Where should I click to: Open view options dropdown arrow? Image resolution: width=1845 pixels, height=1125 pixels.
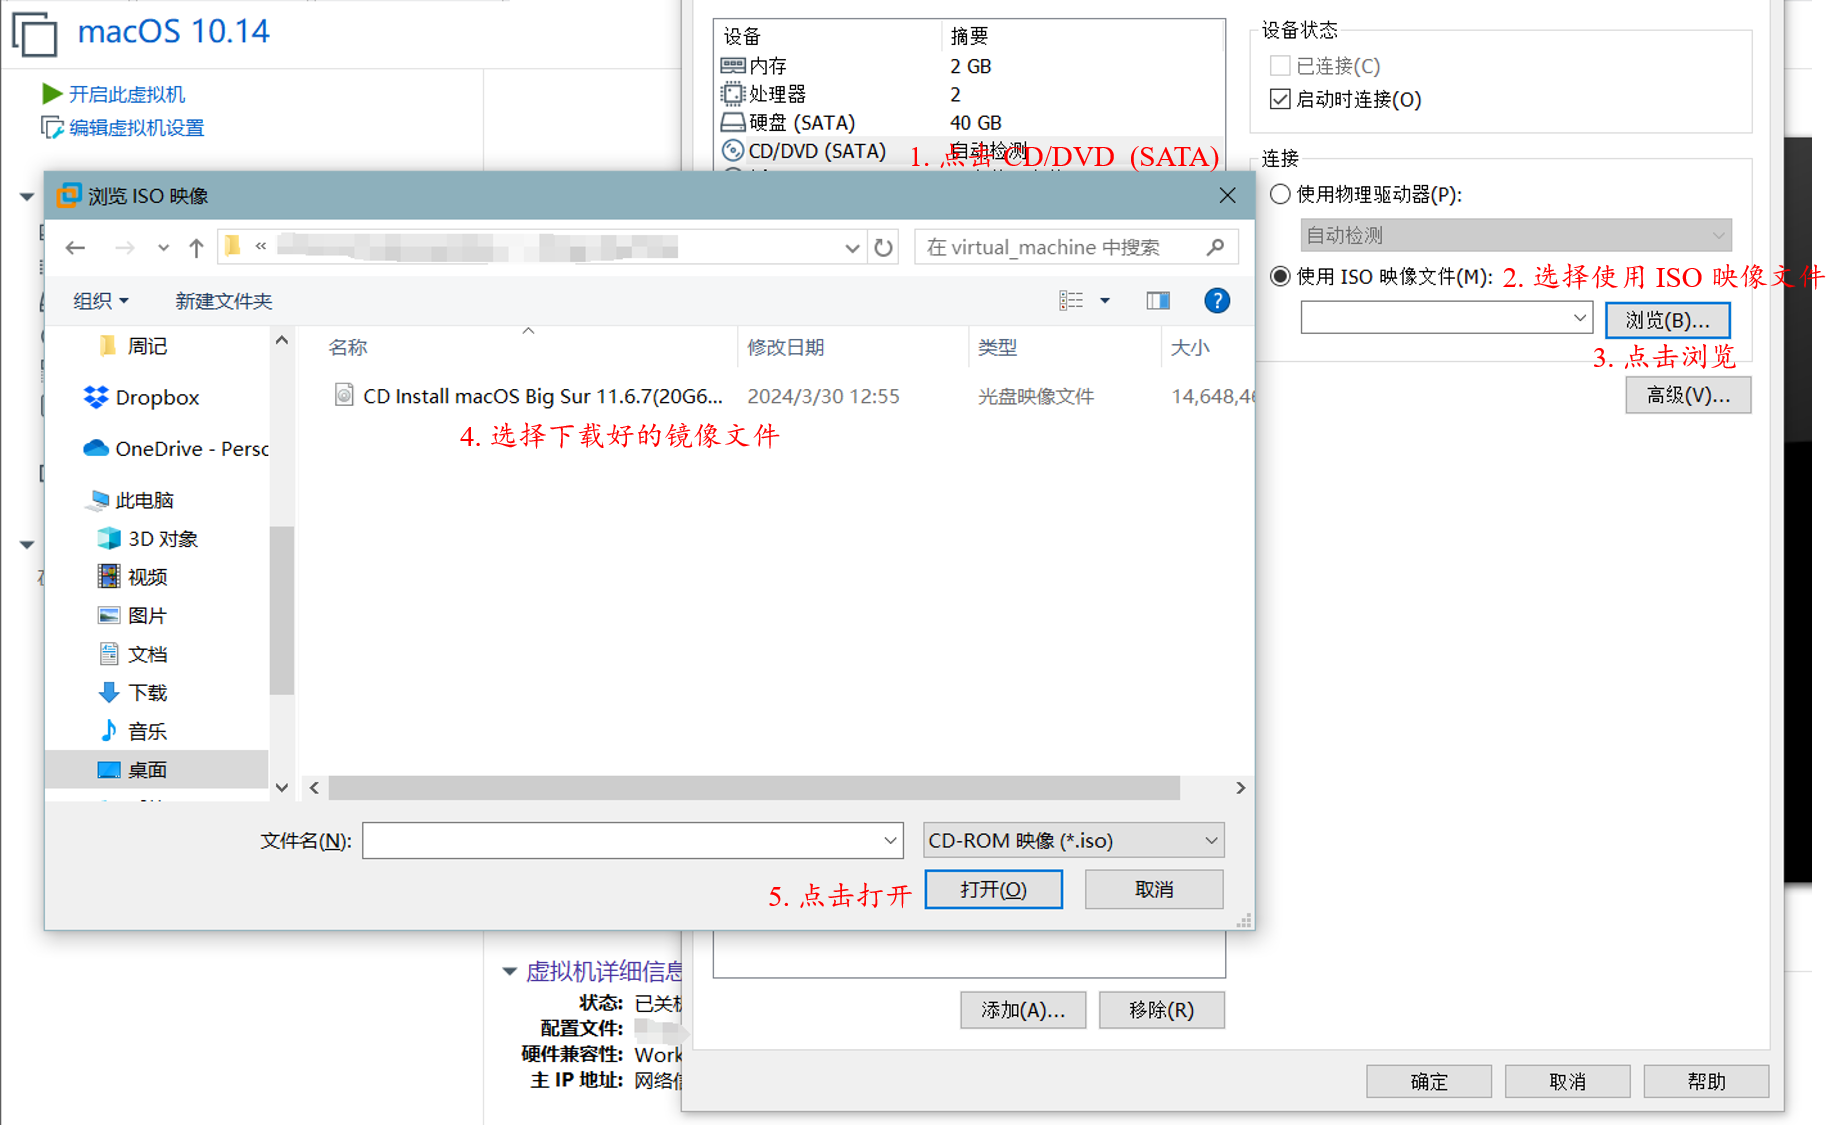(1105, 300)
